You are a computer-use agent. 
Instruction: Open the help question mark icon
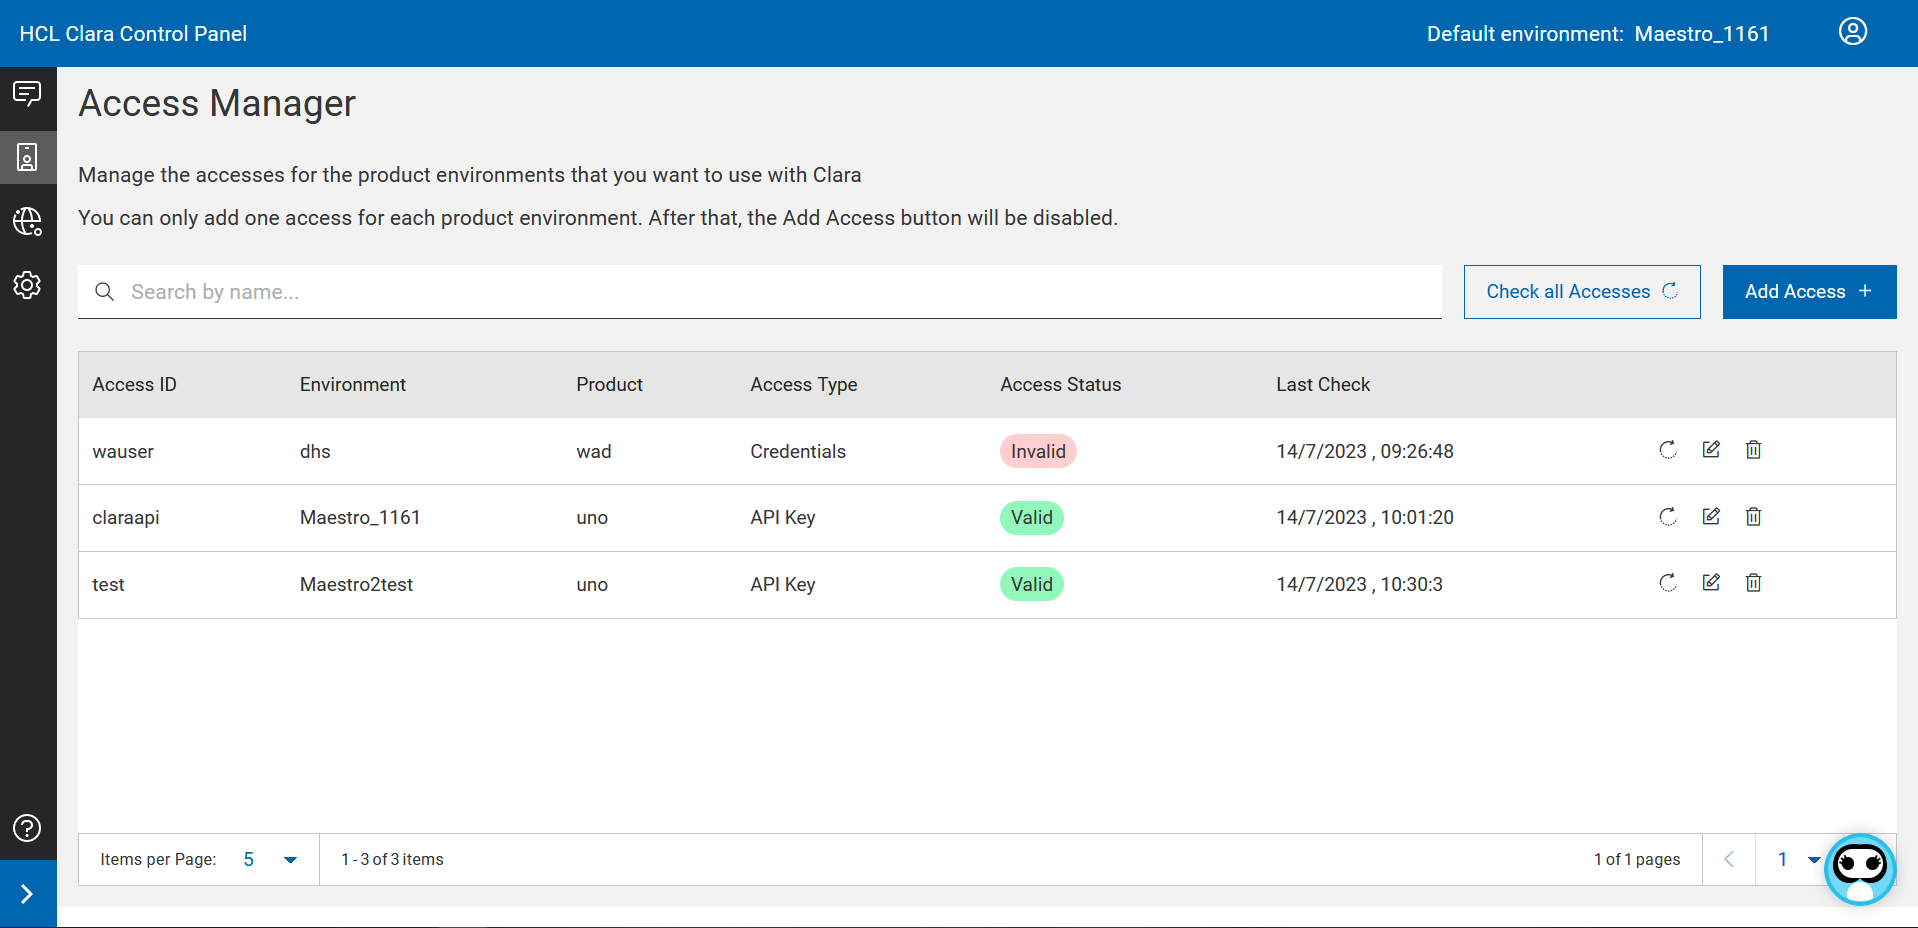27,828
